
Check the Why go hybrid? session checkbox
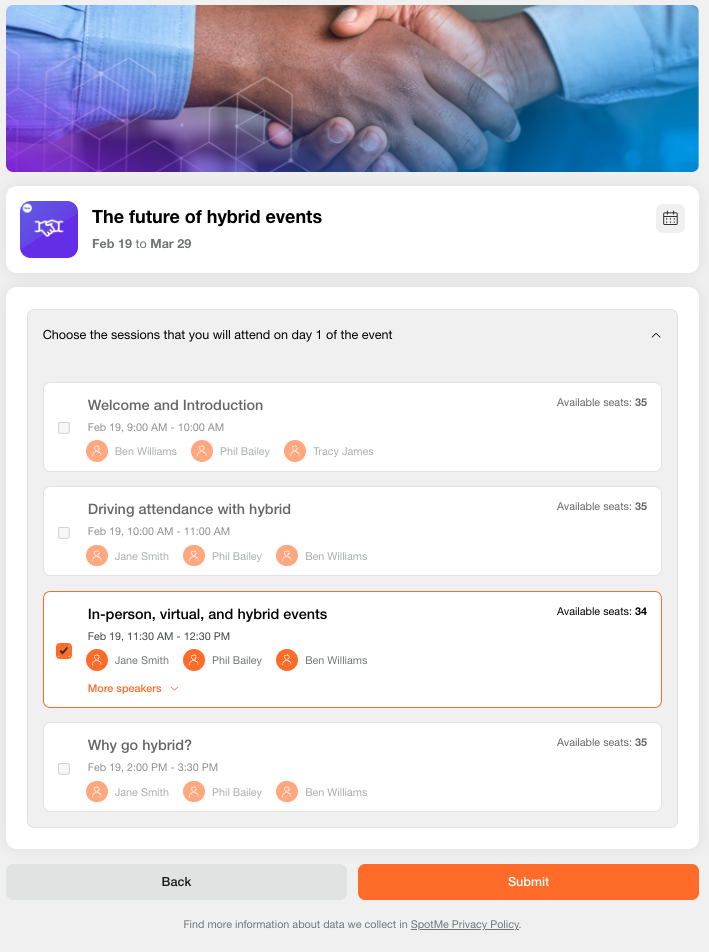click(64, 768)
